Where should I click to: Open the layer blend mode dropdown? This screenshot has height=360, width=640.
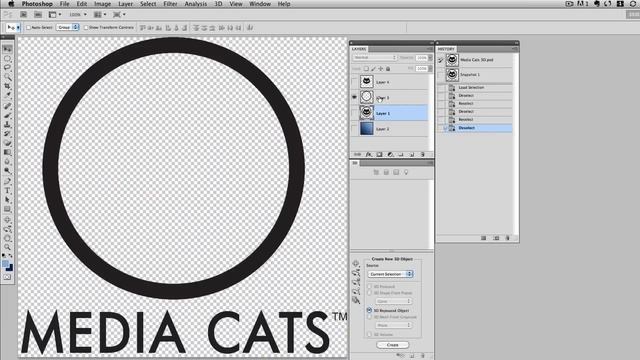[375, 58]
